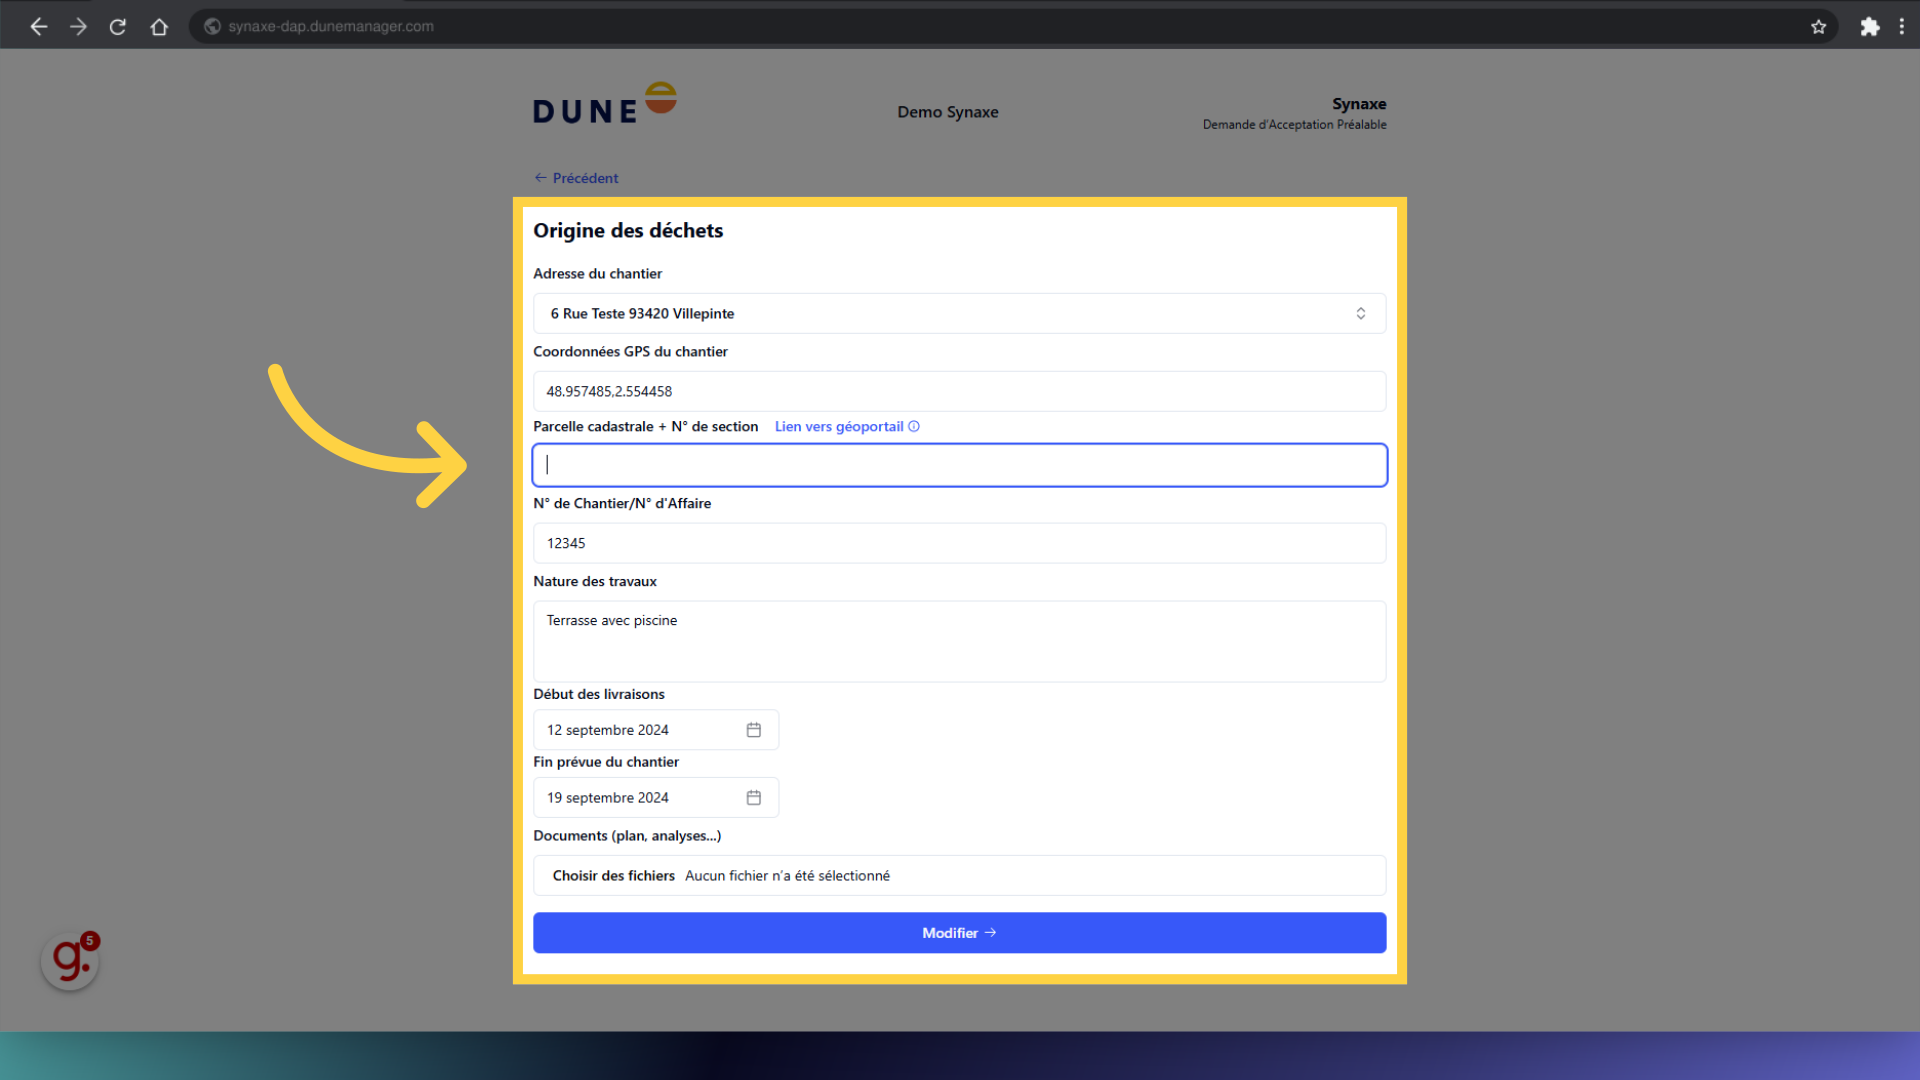Open calendar for Début des livraisons
Image resolution: width=1920 pixels, height=1080 pixels.
point(753,730)
